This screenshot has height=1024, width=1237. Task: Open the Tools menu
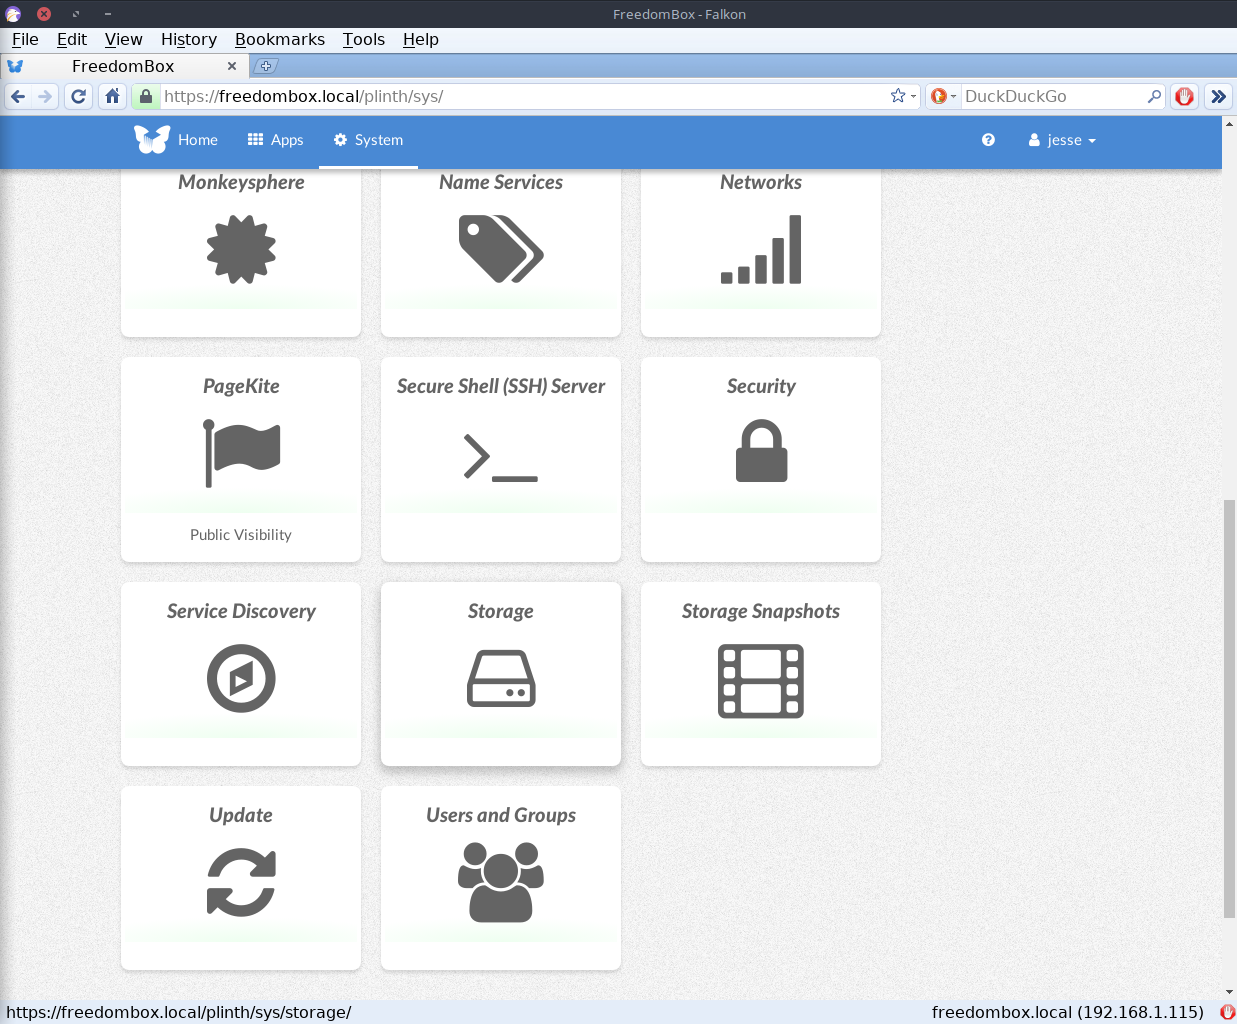pyautogui.click(x=364, y=39)
